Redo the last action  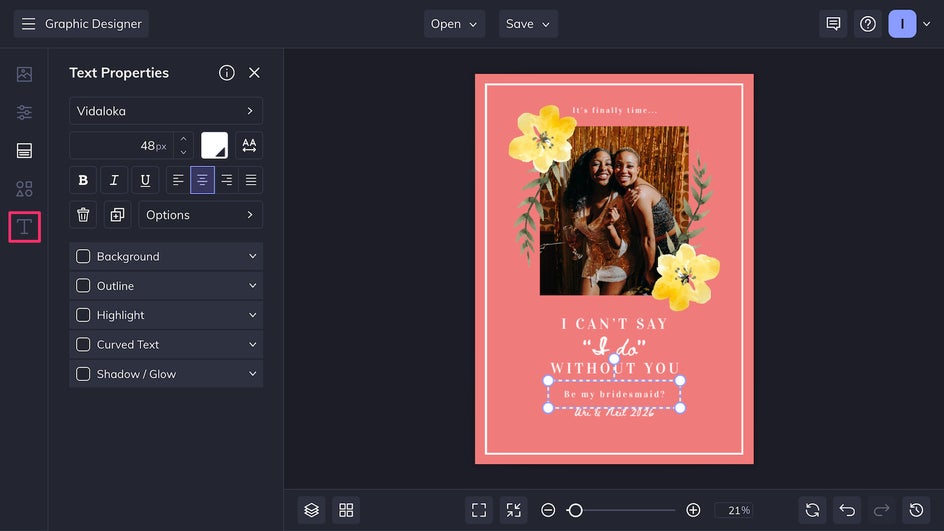(881, 511)
